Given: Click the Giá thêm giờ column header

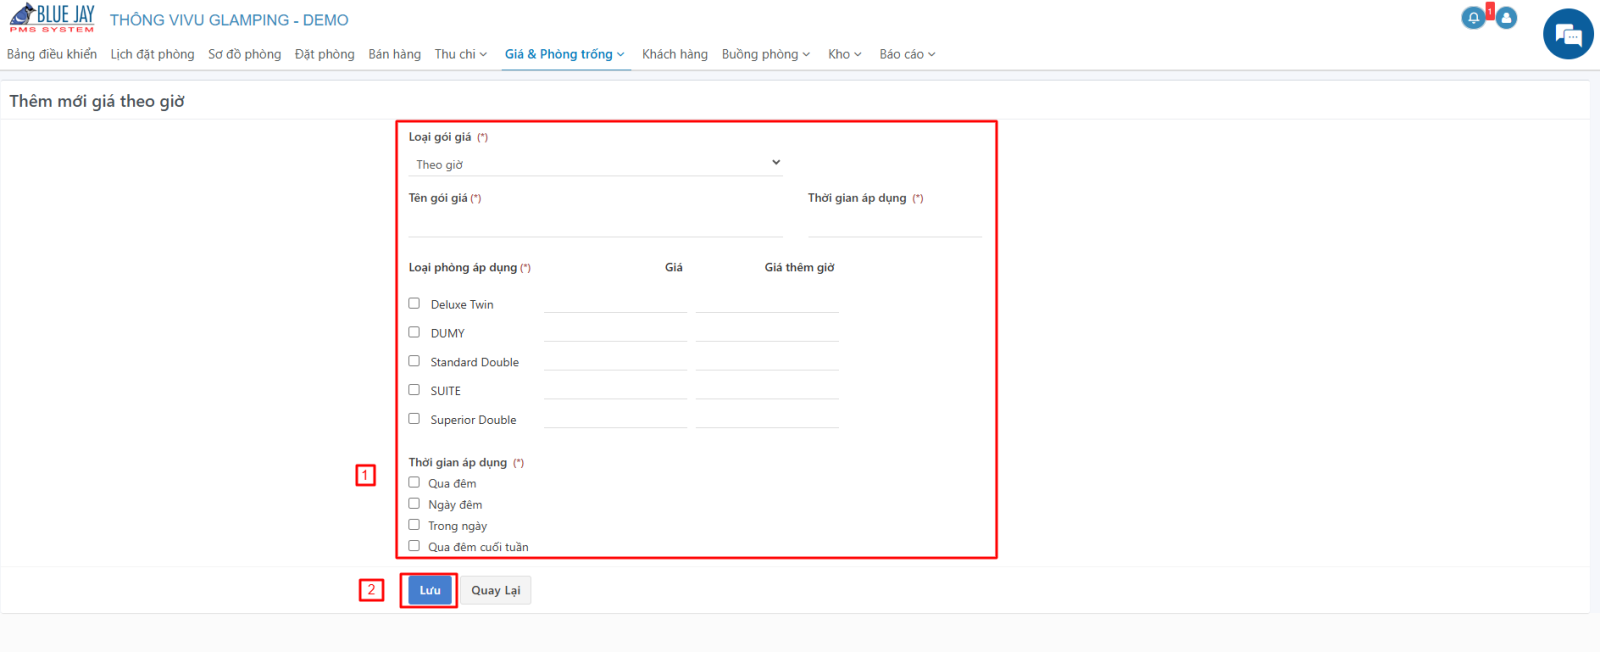Looking at the screenshot, I should click(x=799, y=267).
